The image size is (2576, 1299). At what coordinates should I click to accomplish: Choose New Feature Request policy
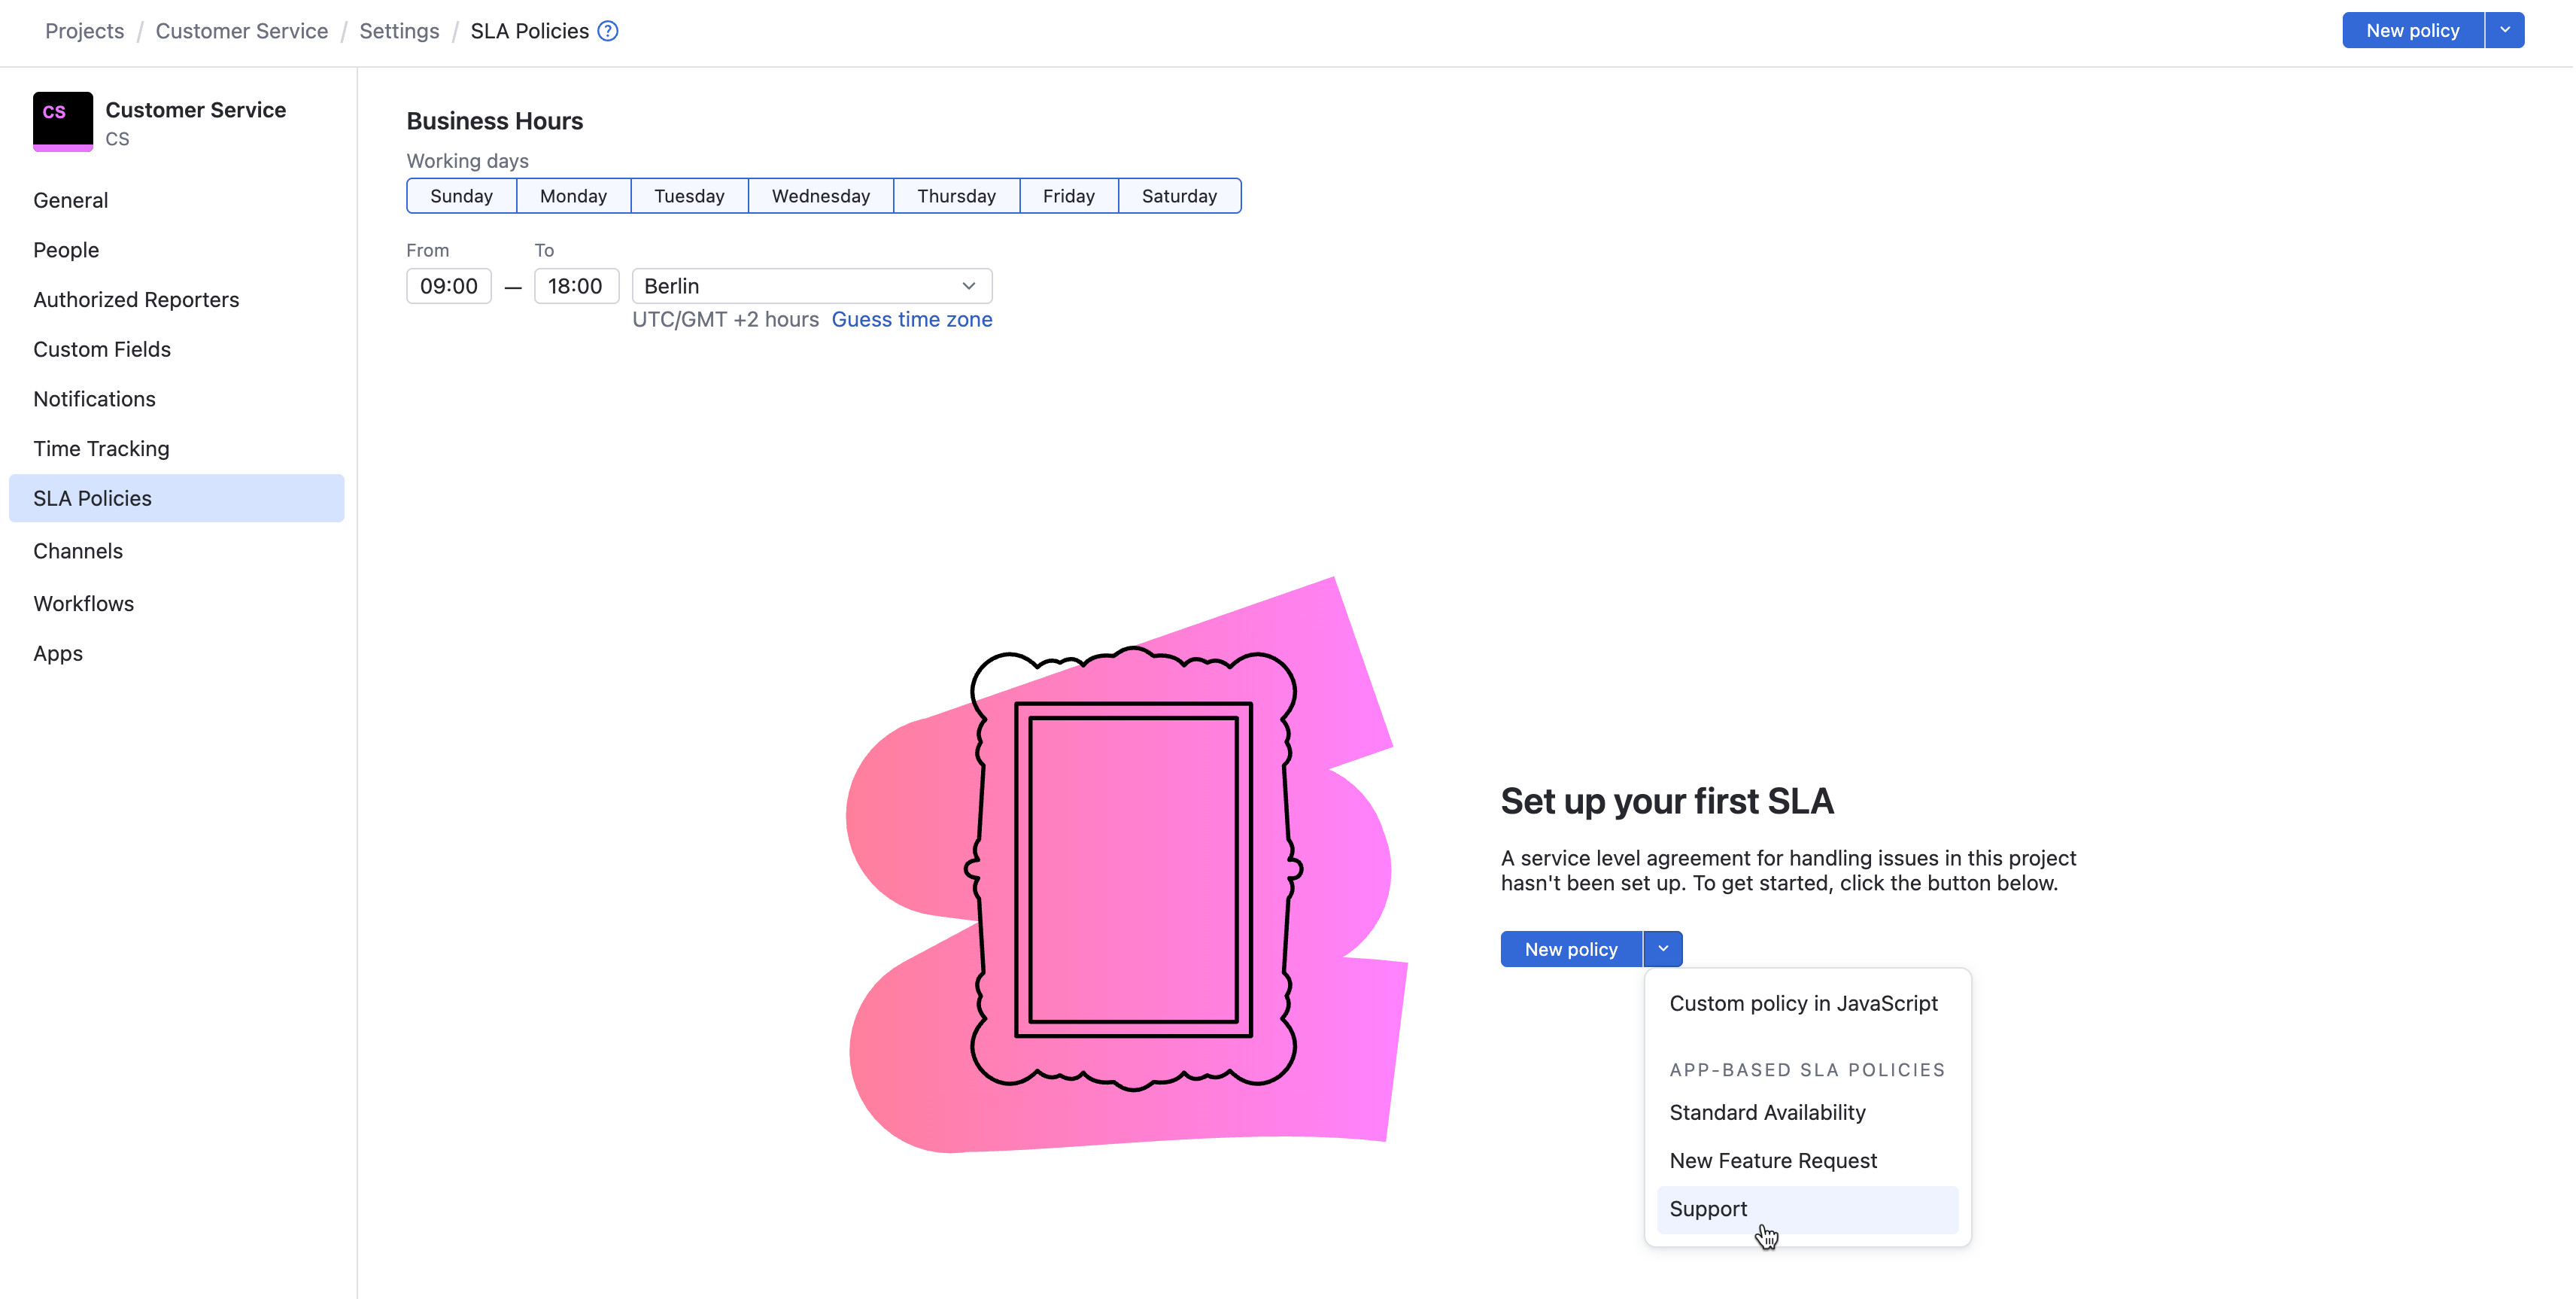click(1807, 1160)
